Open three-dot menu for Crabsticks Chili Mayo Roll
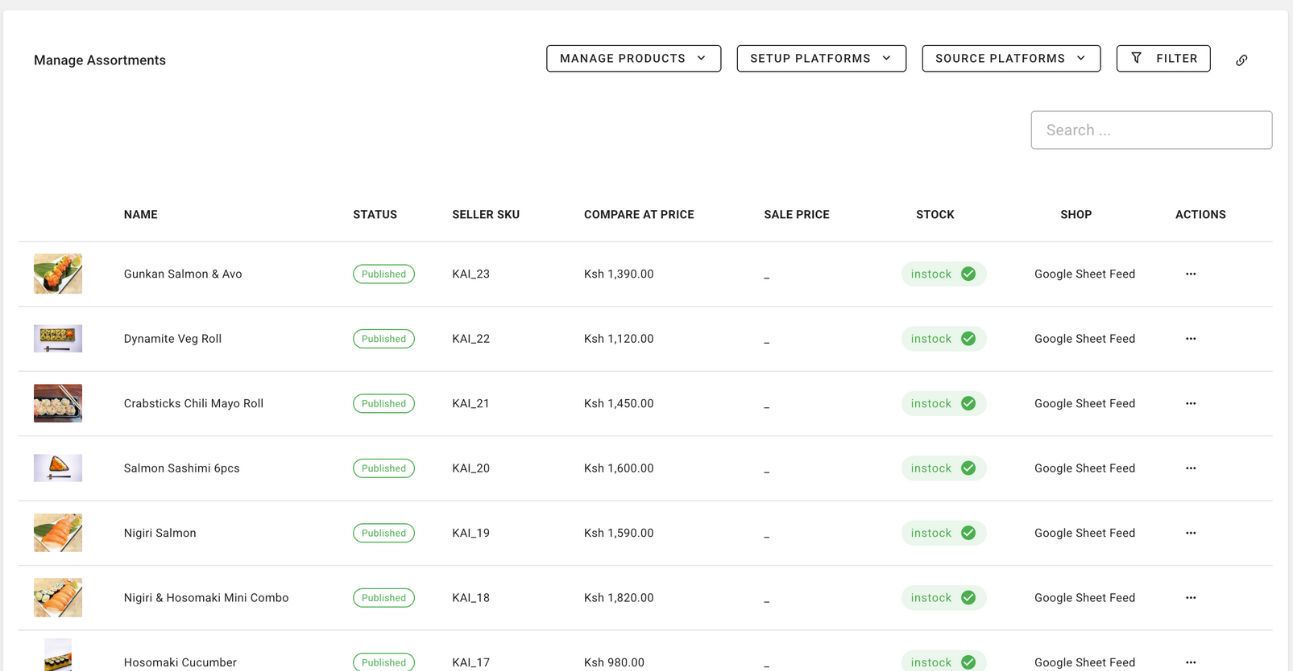The height and width of the screenshot is (671, 1293). tap(1190, 404)
